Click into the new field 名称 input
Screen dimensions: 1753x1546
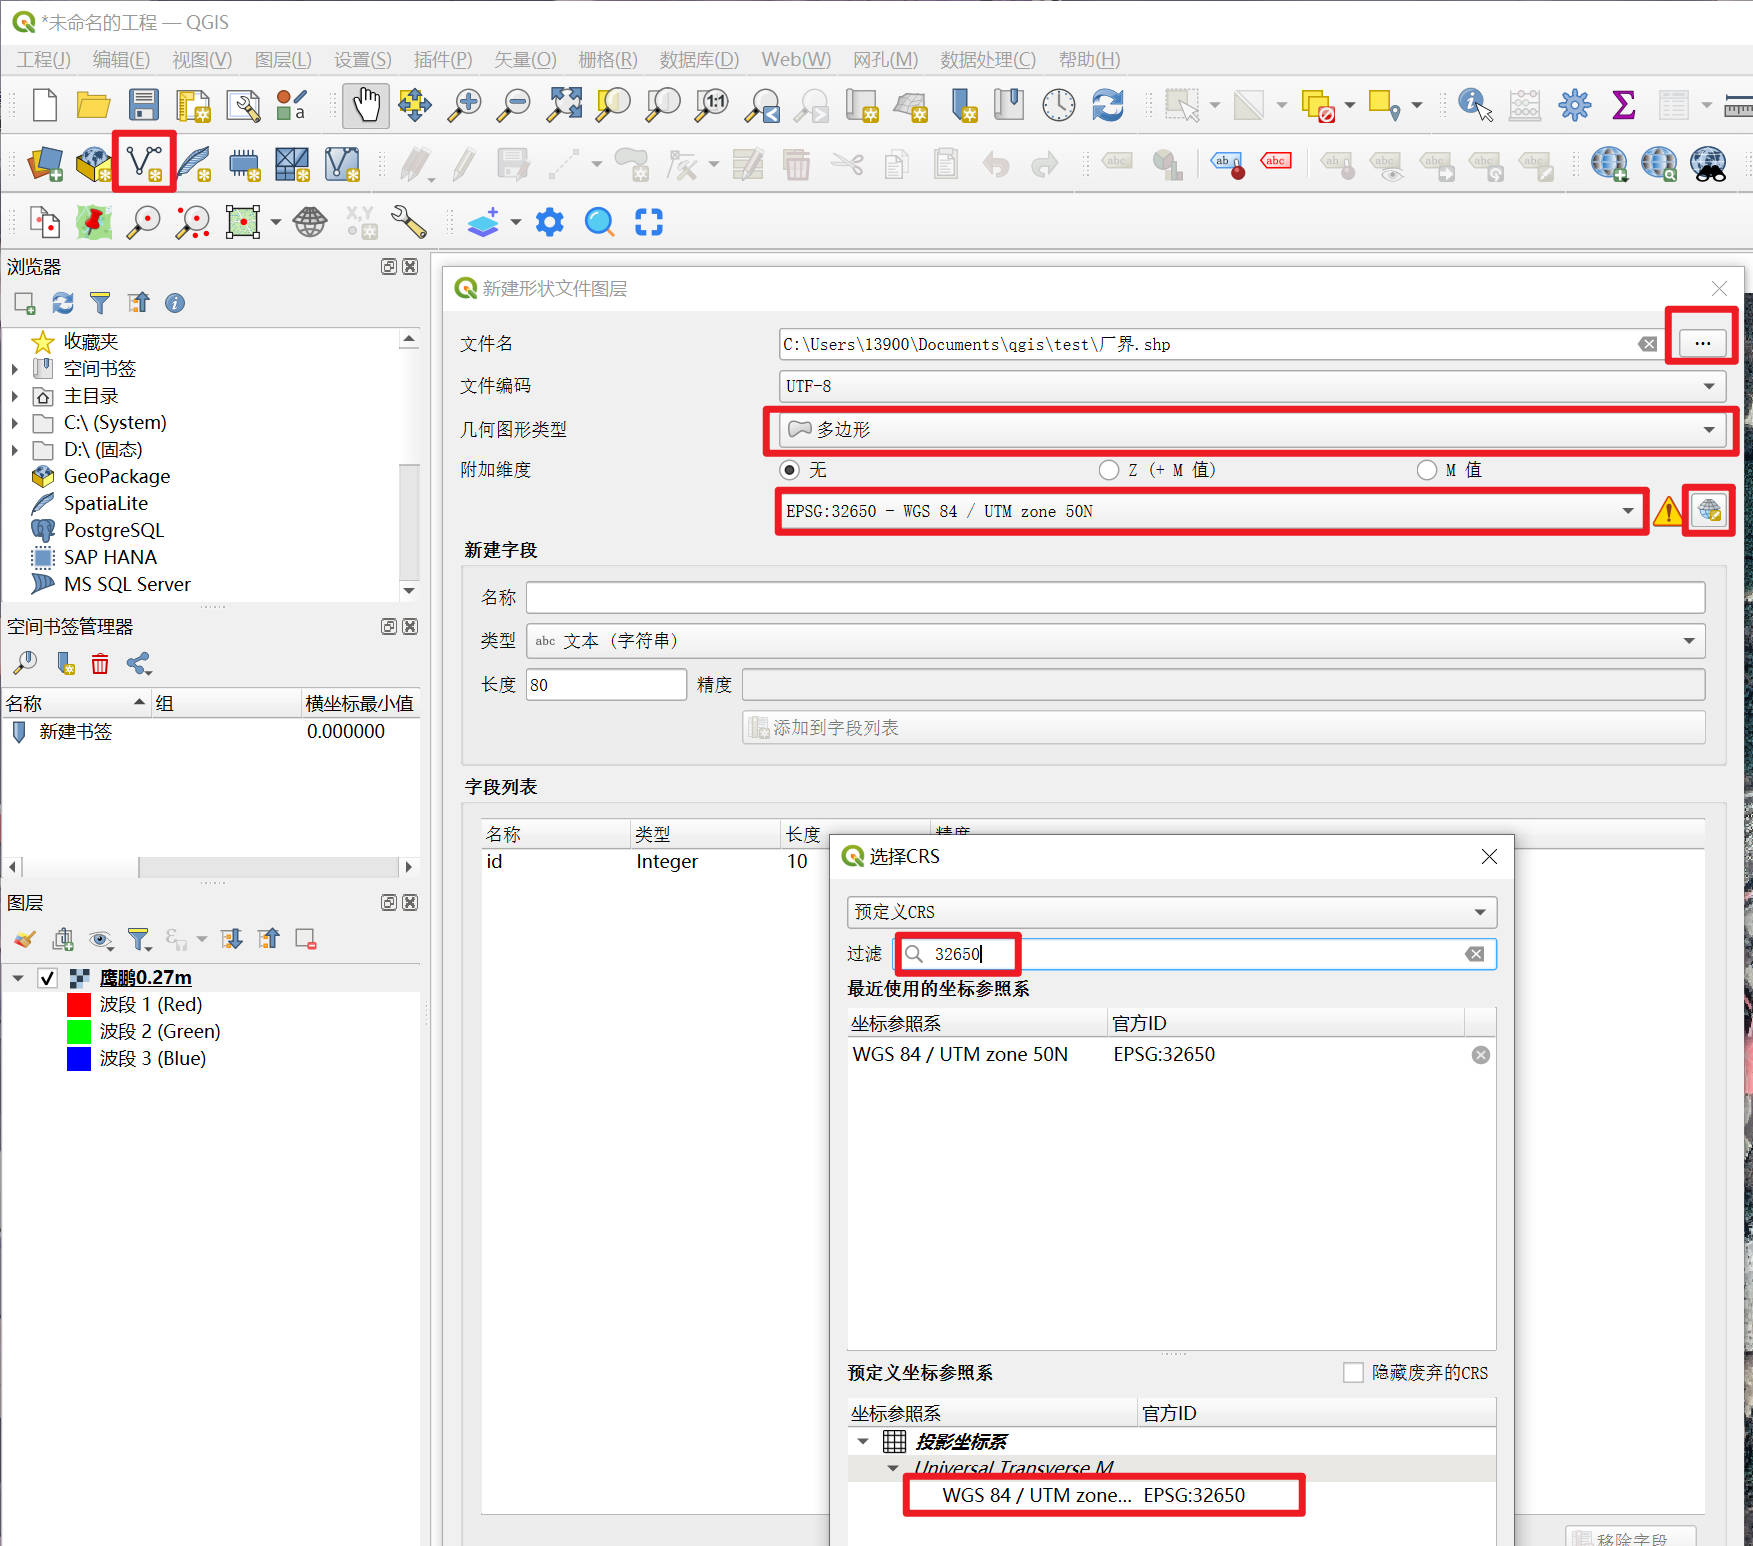(x=1115, y=598)
